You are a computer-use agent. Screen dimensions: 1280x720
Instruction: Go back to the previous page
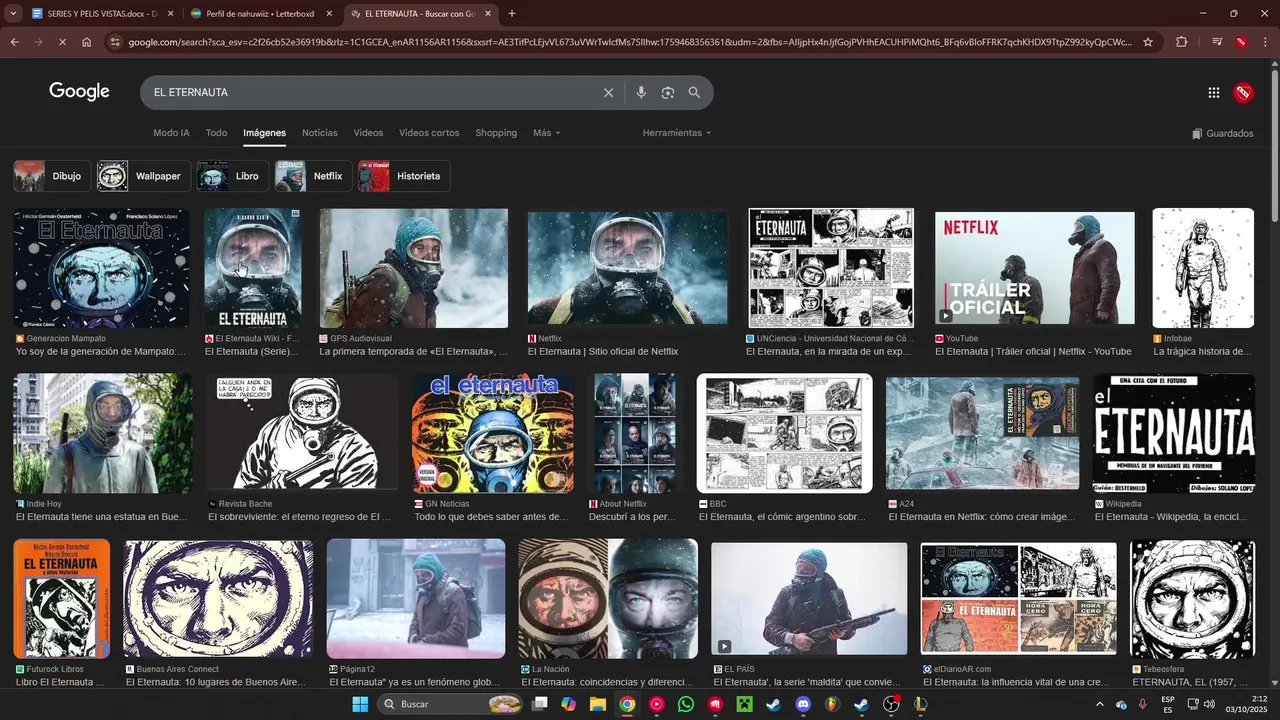click(14, 42)
